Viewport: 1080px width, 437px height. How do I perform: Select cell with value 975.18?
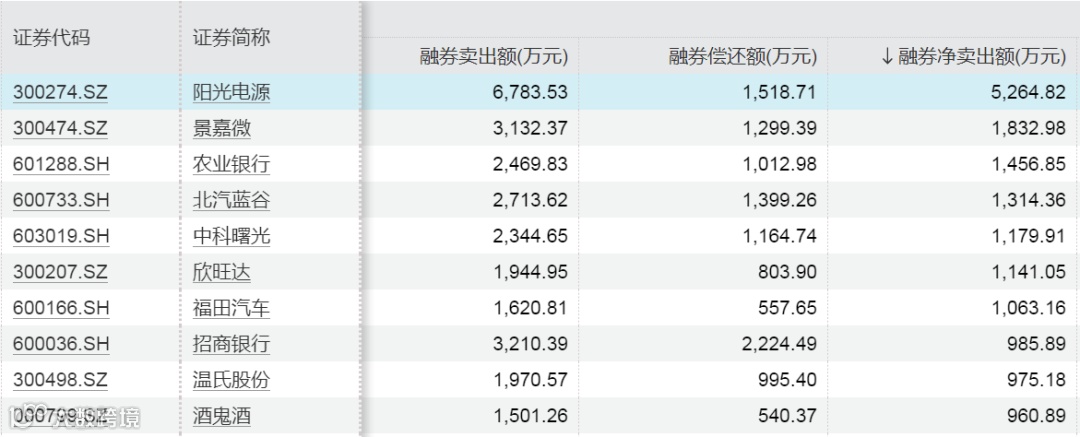(x=1037, y=380)
